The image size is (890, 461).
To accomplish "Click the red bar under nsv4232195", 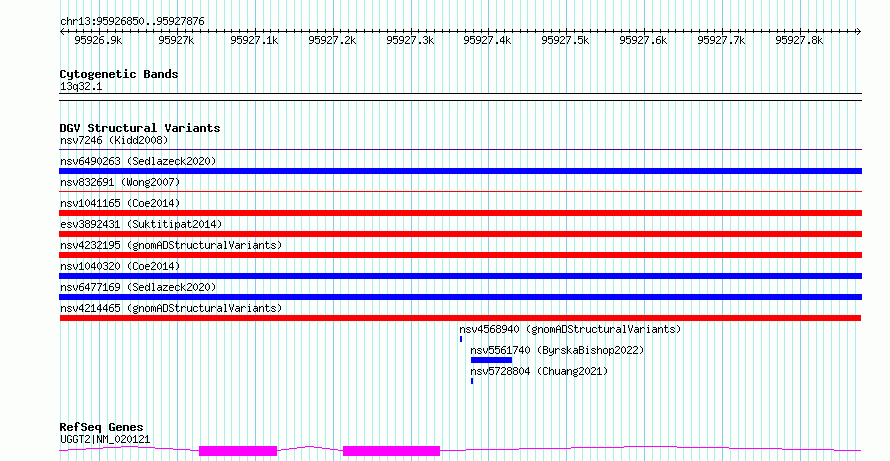I will click(x=460, y=255).
